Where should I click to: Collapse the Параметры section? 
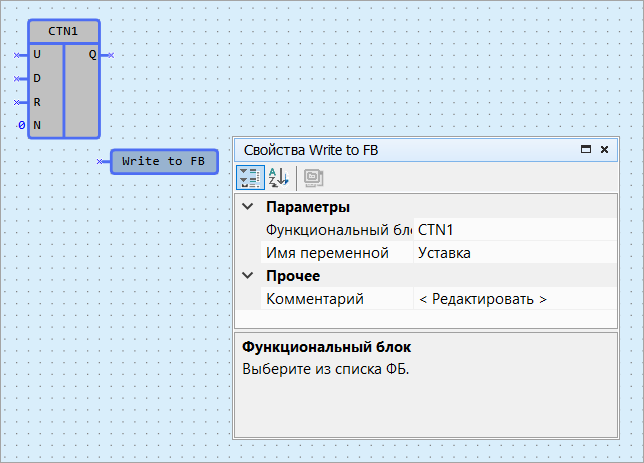[x=247, y=208]
